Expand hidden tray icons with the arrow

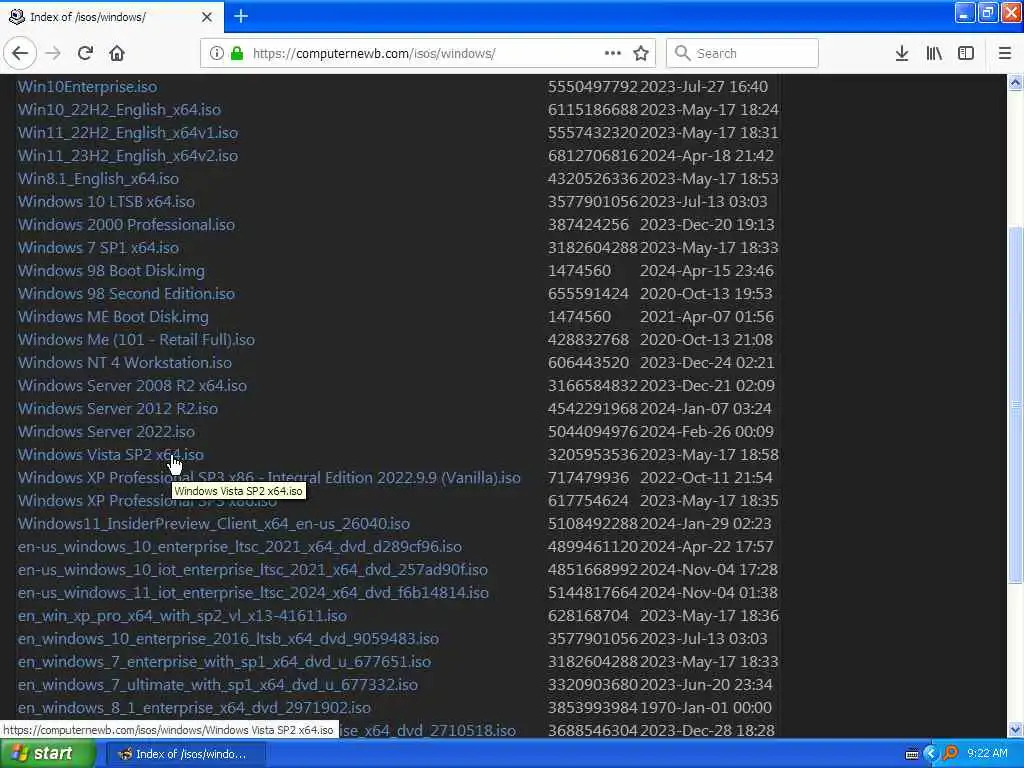pyautogui.click(x=931, y=754)
